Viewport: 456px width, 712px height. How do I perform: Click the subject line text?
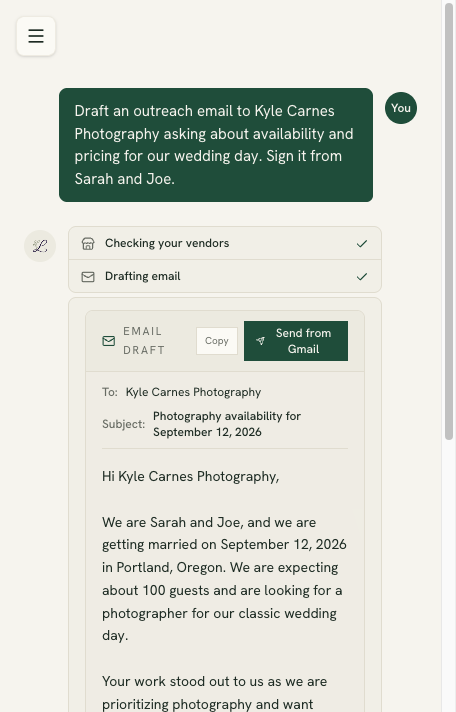tap(227, 424)
